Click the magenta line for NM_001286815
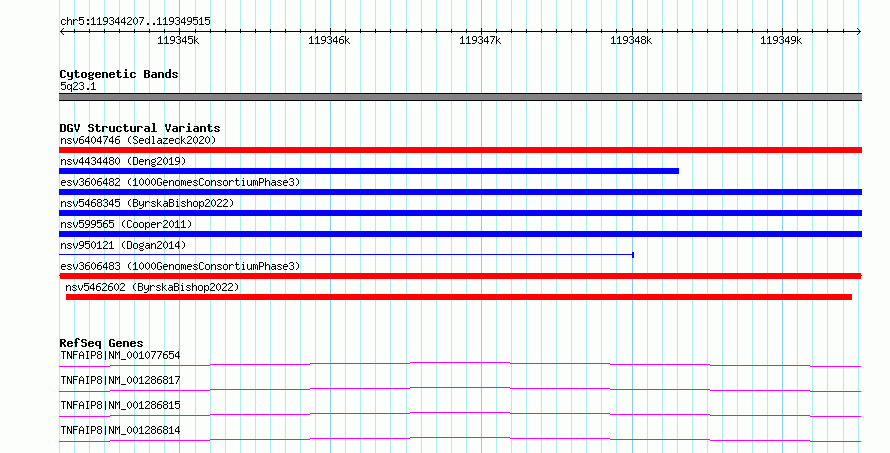890x453 pixels. click(460, 414)
